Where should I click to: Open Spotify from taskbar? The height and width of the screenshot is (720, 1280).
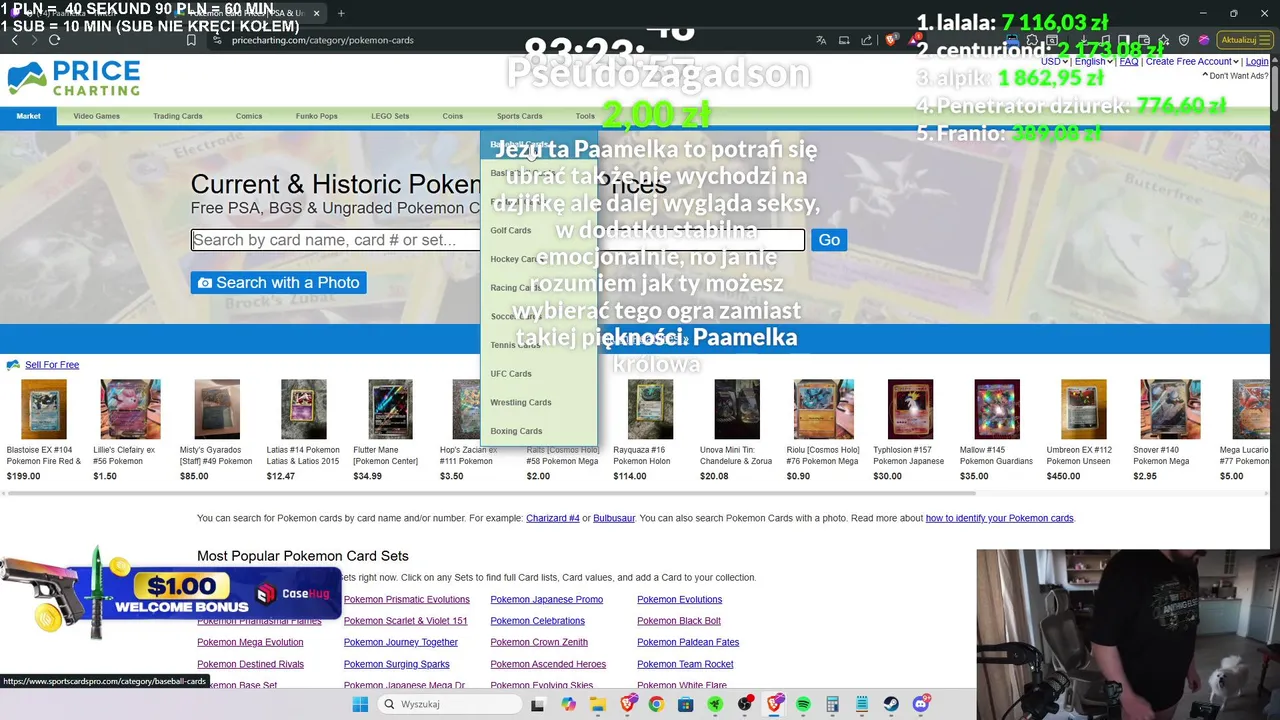point(803,704)
